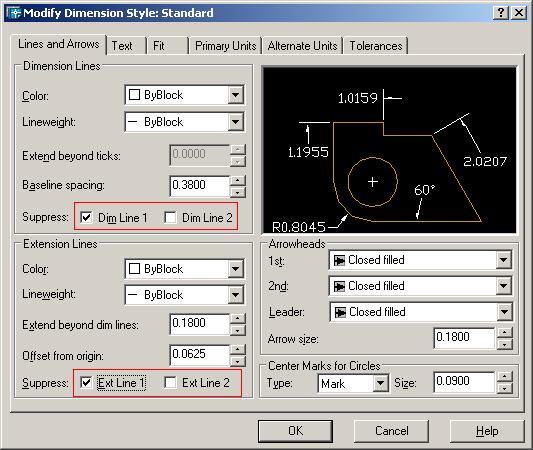Open the 2nd arrowhead dropdown
The height and width of the screenshot is (450, 533).
point(503,286)
